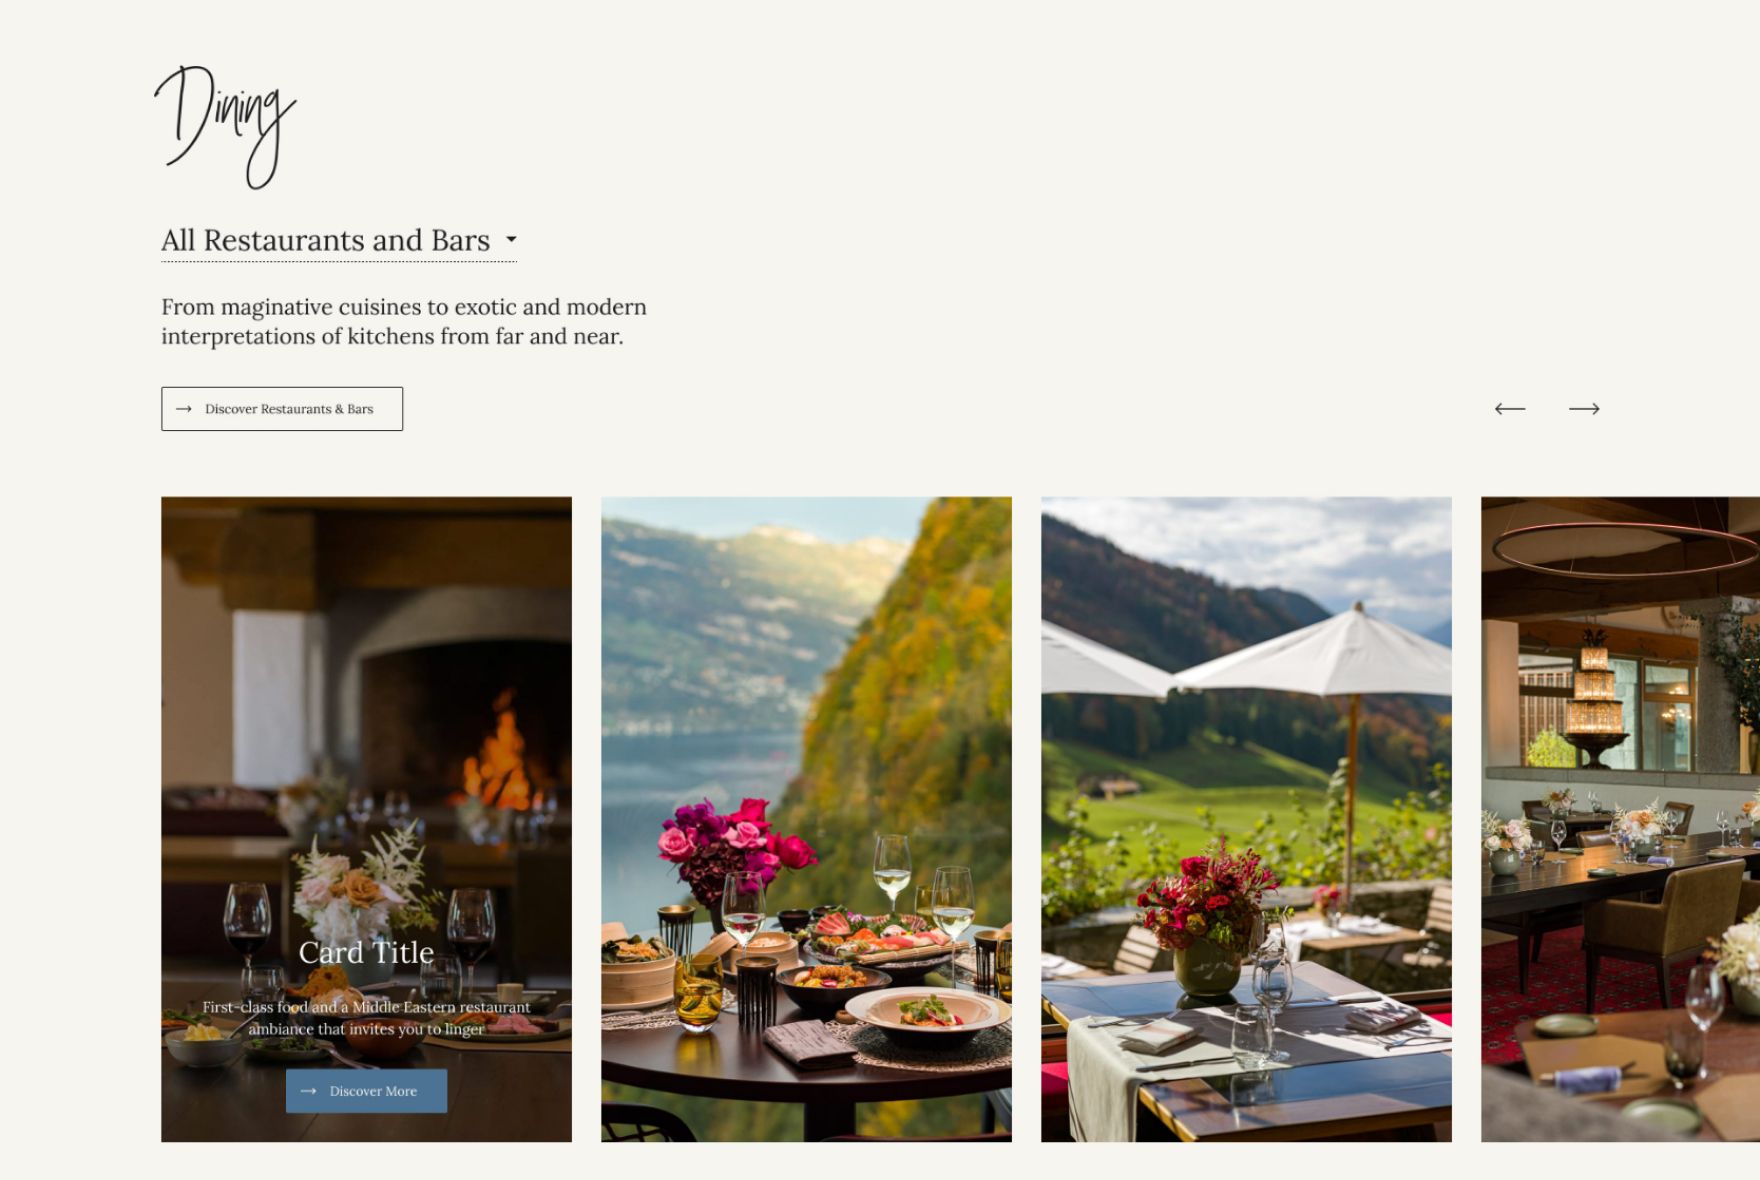Click the First-class food description text
The image size is (1760, 1180).
(366, 1018)
